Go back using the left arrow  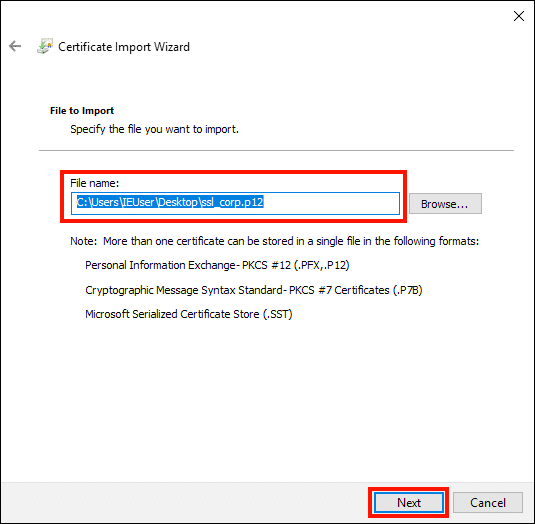point(15,46)
